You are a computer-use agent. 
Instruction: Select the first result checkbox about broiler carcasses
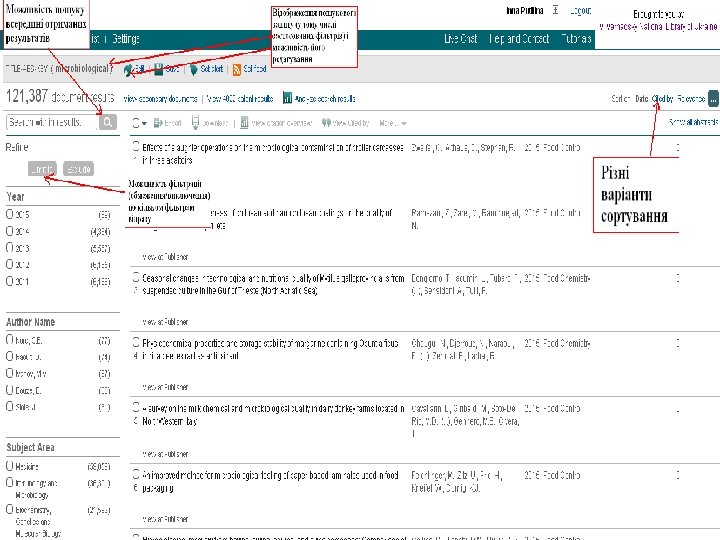(x=136, y=146)
